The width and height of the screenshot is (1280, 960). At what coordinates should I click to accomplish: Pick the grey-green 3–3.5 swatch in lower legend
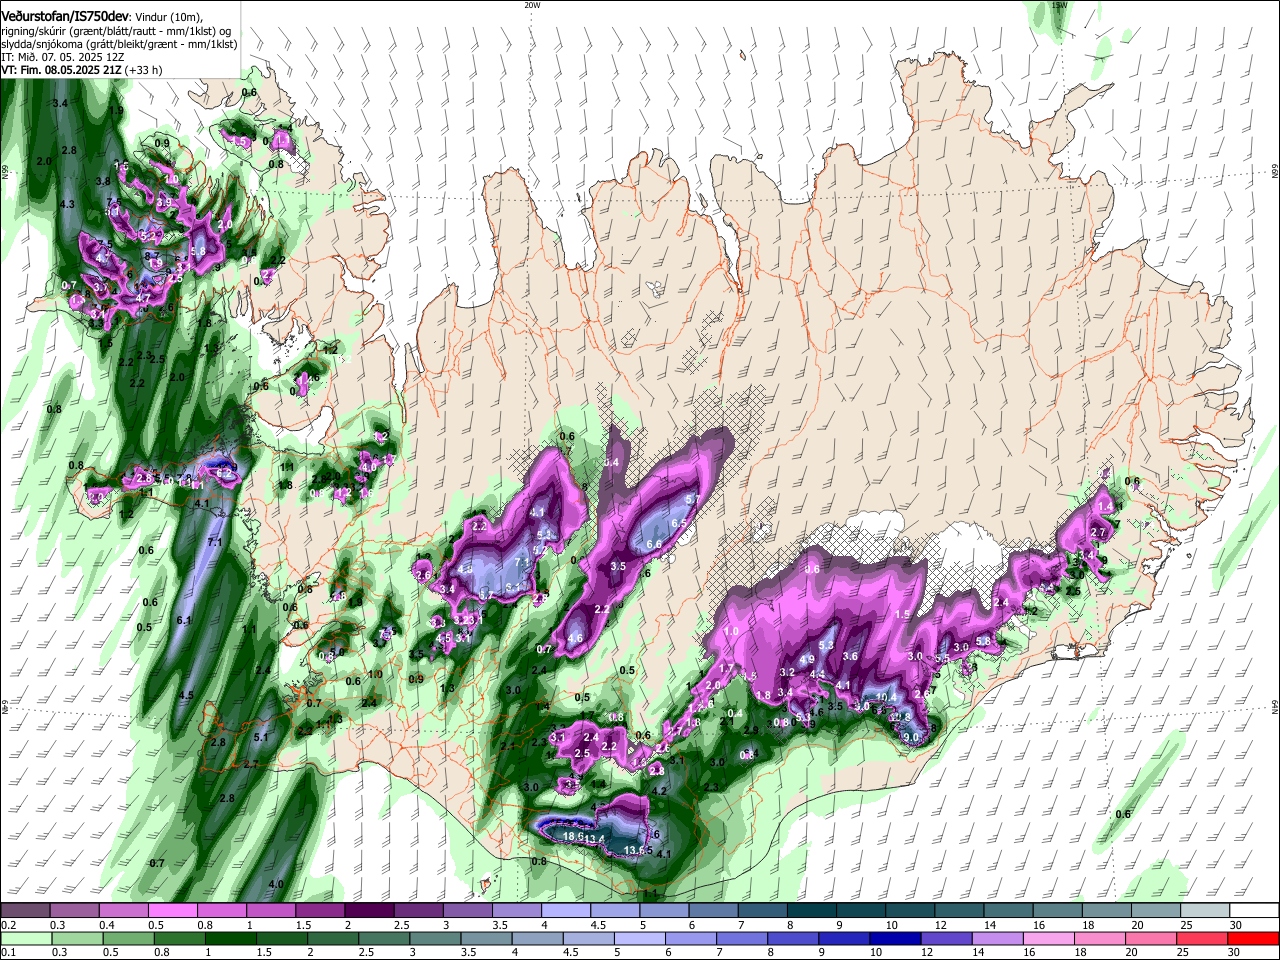click(435, 938)
